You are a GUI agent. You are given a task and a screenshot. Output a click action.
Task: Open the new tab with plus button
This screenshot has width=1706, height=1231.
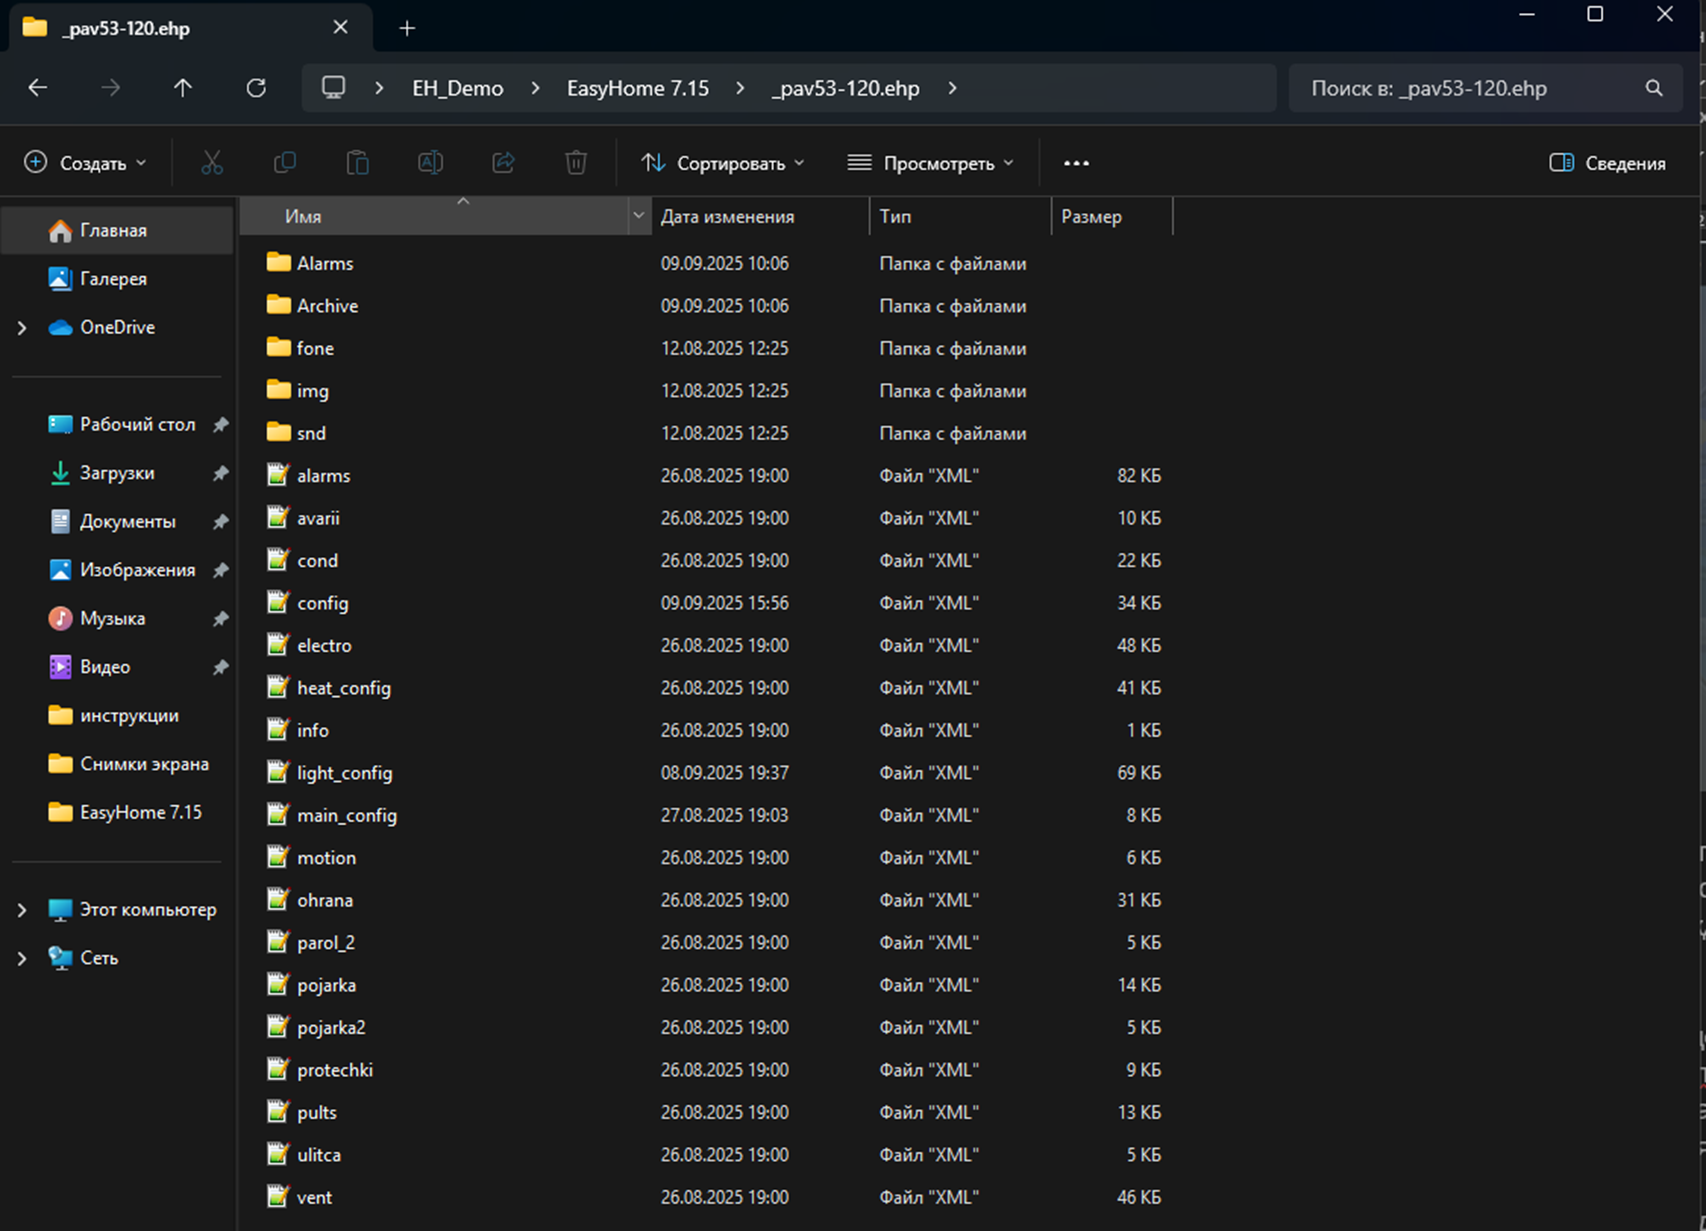pyautogui.click(x=407, y=28)
